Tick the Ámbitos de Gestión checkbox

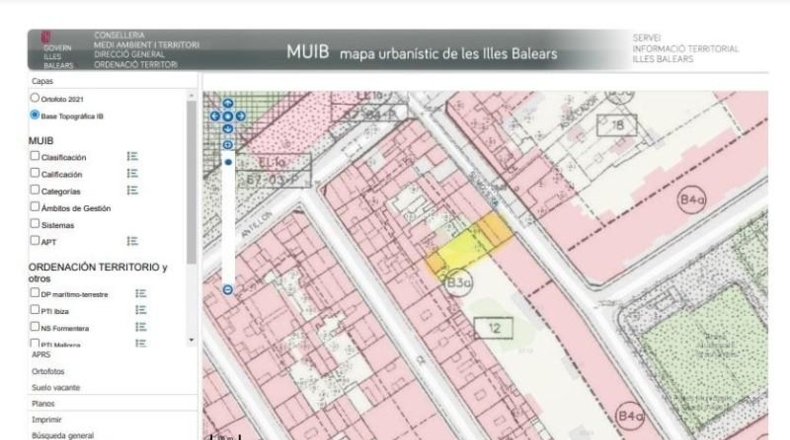(x=35, y=207)
